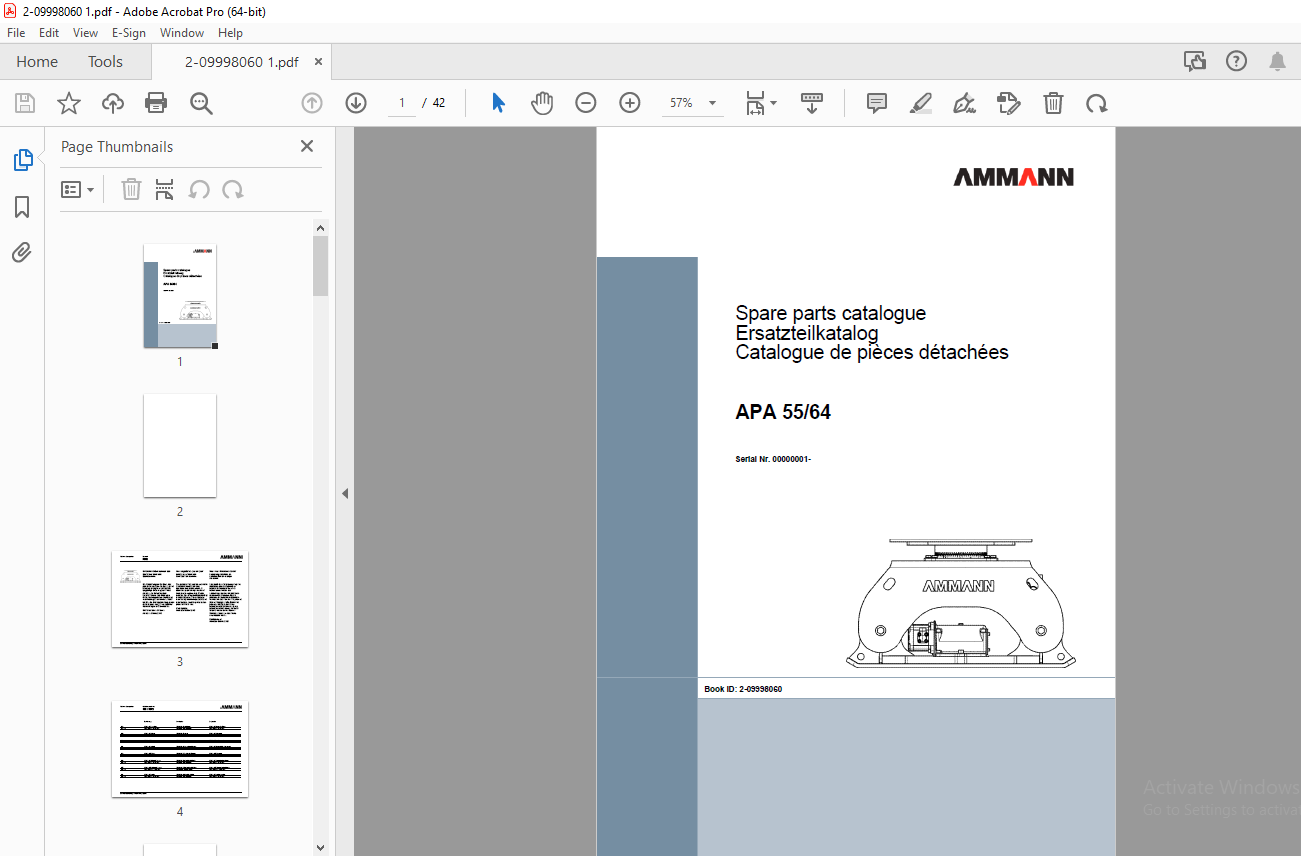This screenshot has width=1301, height=856.
Task: Open the Attachments paperclip panel
Action: [22, 253]
